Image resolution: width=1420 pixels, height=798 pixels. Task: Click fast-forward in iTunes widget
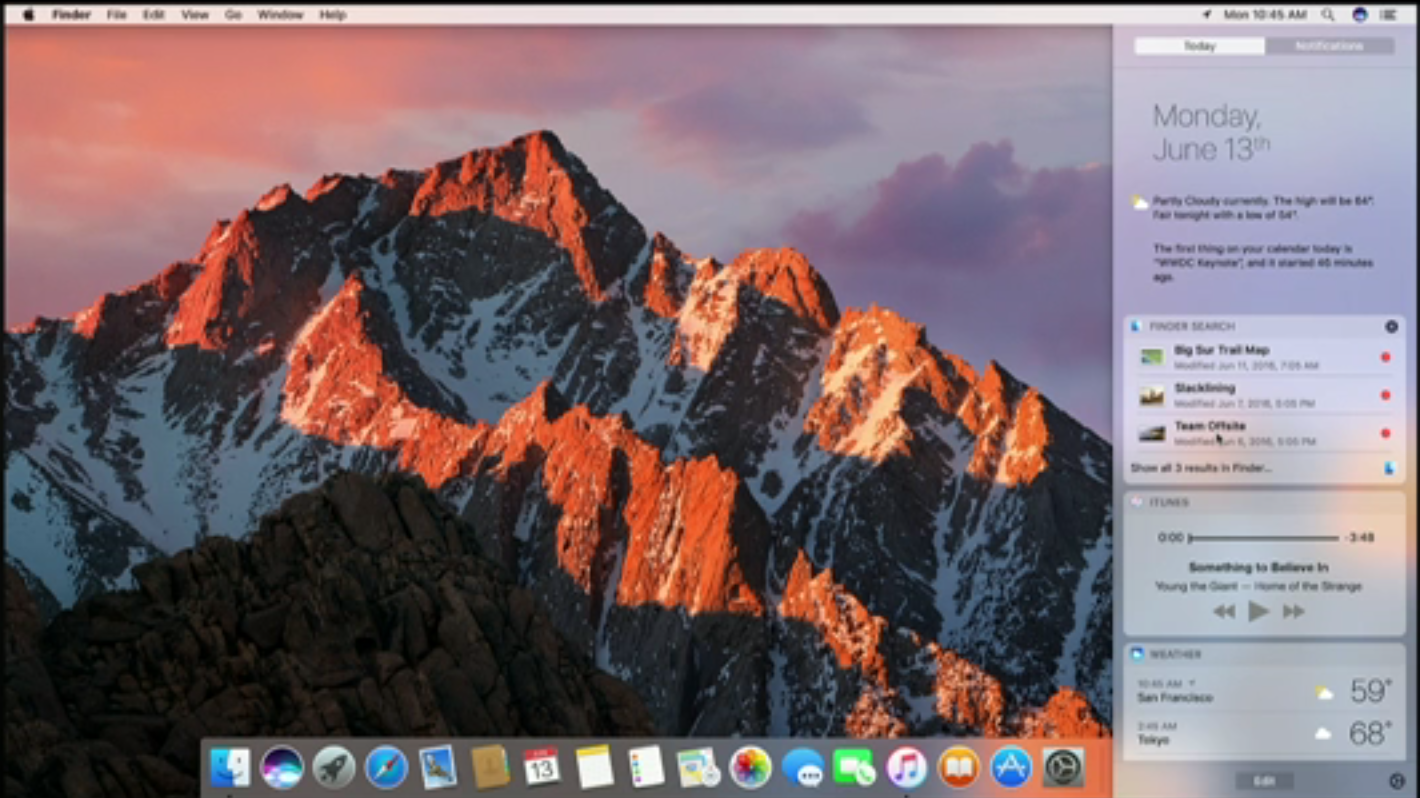point(1294,612)
